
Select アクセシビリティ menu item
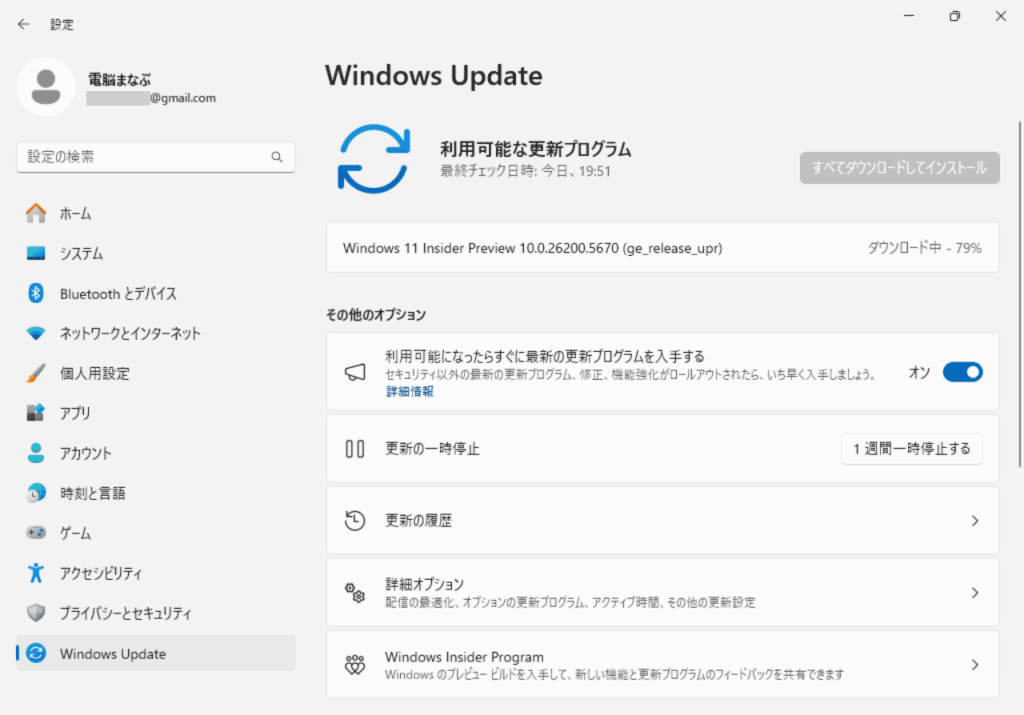156,573
